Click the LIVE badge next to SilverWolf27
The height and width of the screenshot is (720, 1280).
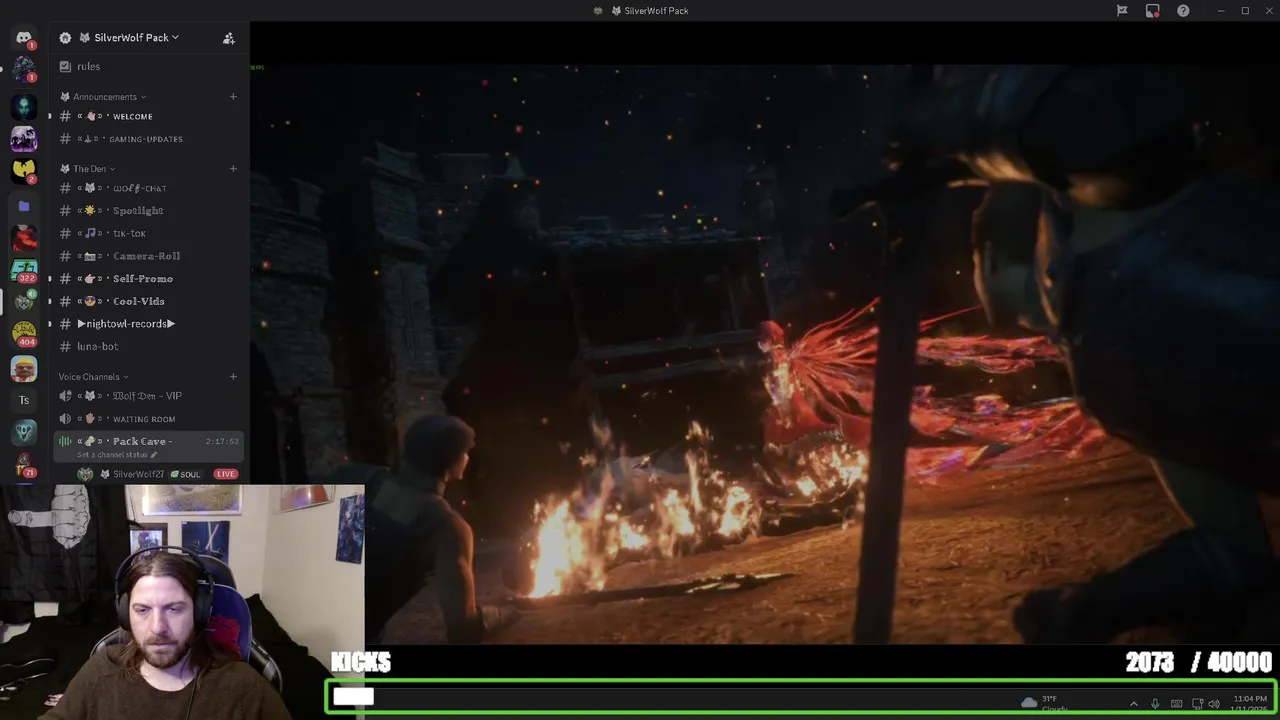(x=226, y=474)
